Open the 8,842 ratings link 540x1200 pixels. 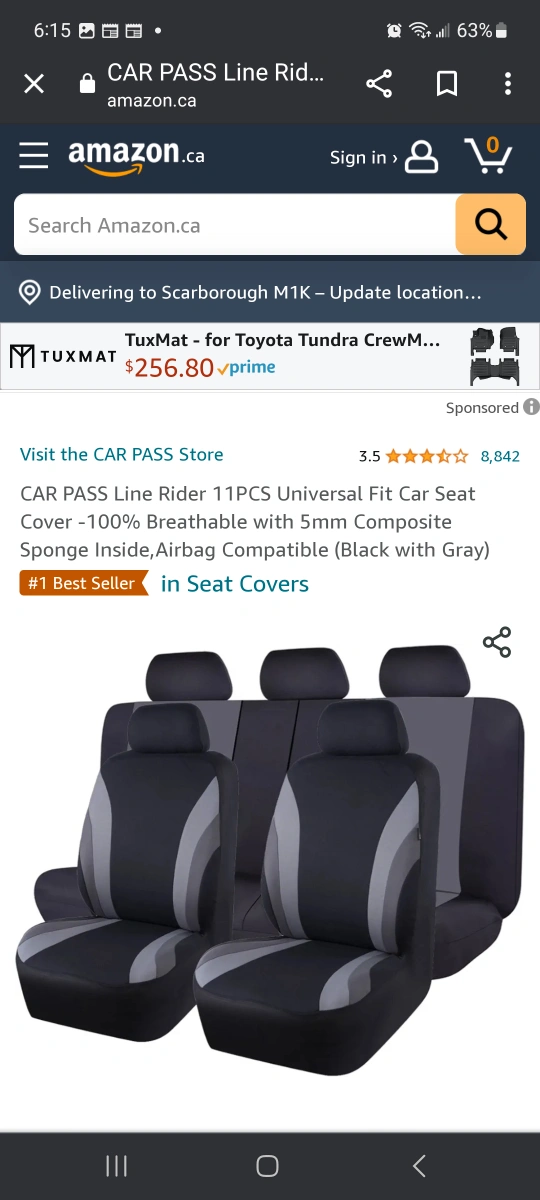click(x=500, y=456)
